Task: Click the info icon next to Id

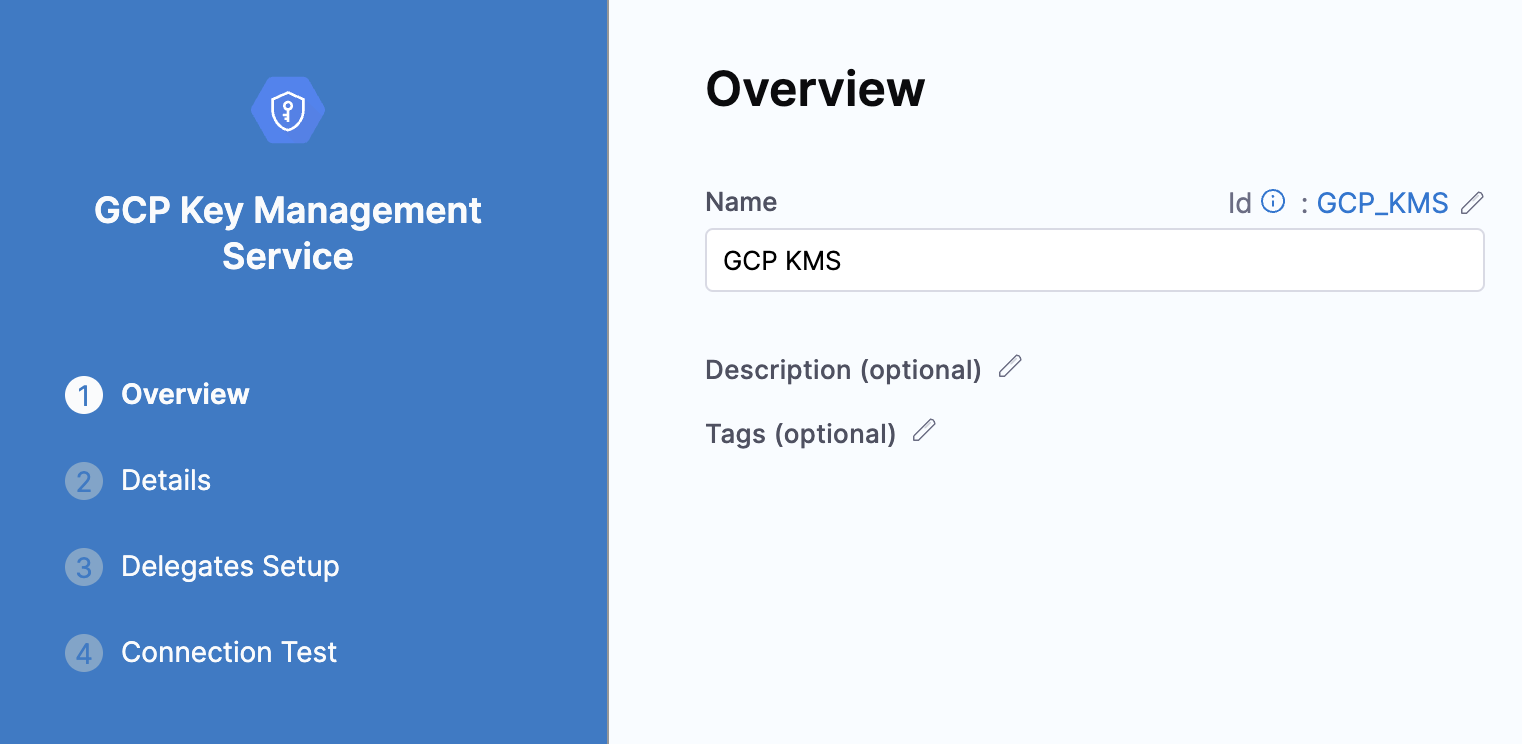Action: coord(1272,201)
